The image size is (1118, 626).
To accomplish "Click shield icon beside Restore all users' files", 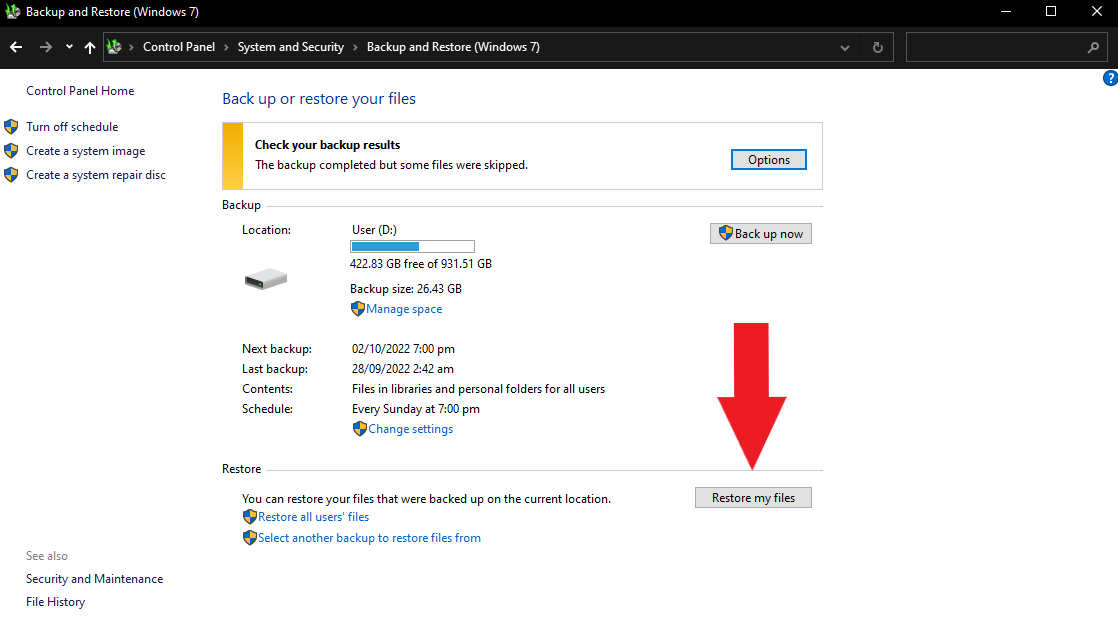I will pos(250,516).
